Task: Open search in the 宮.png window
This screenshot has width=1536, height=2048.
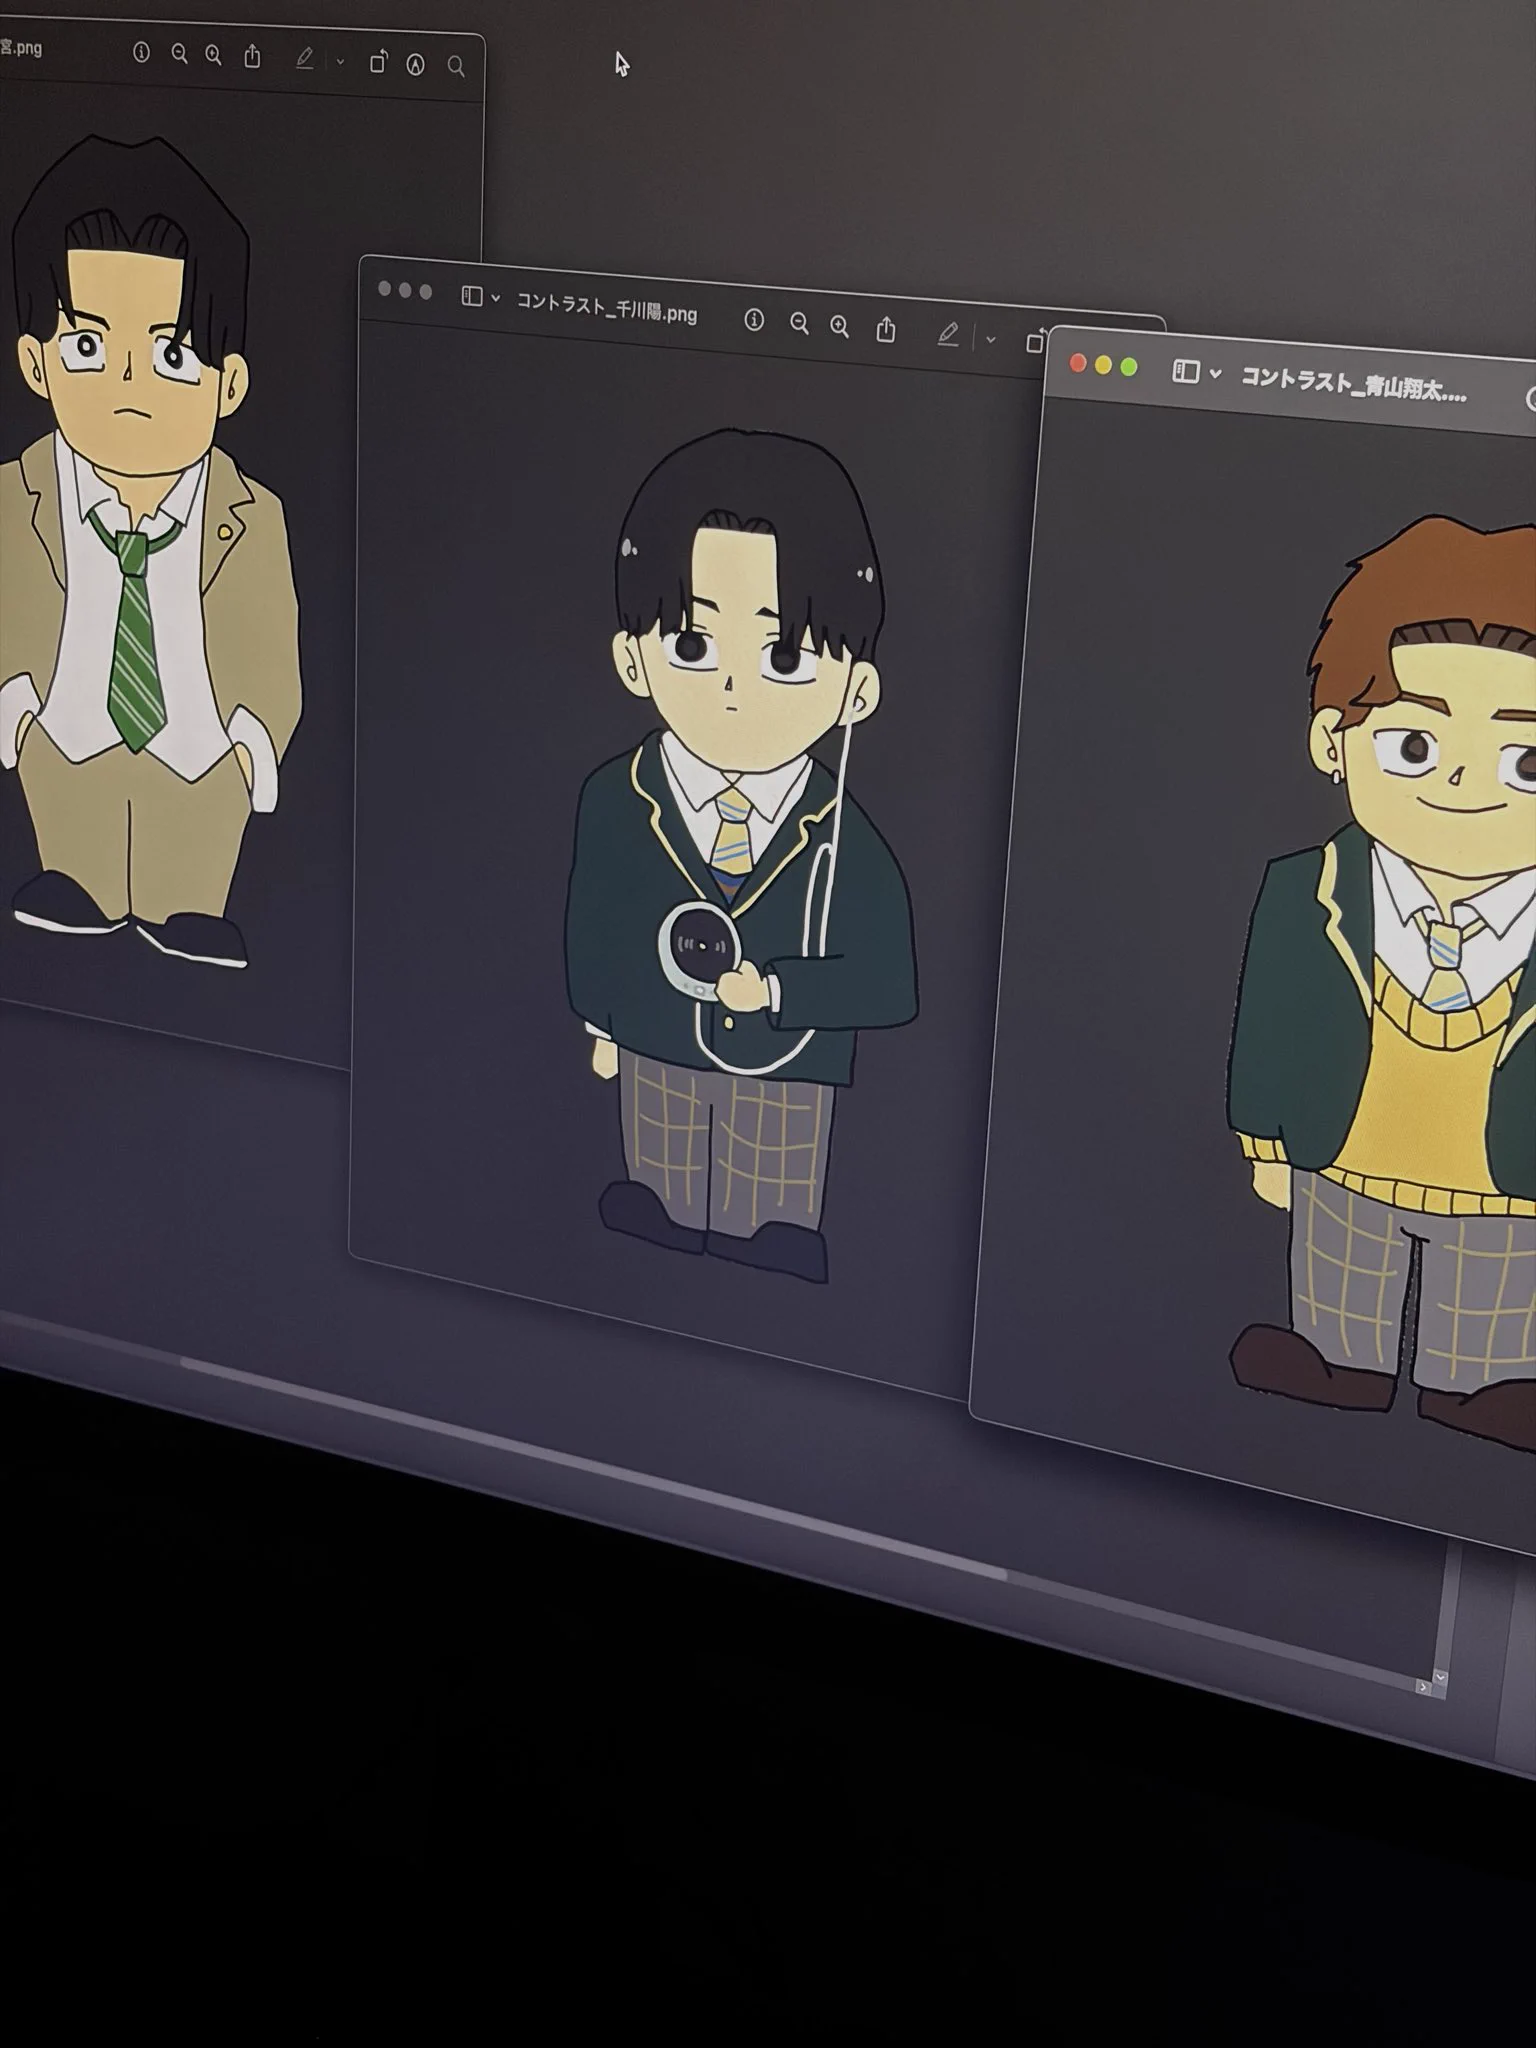Action: pos(456,66)
